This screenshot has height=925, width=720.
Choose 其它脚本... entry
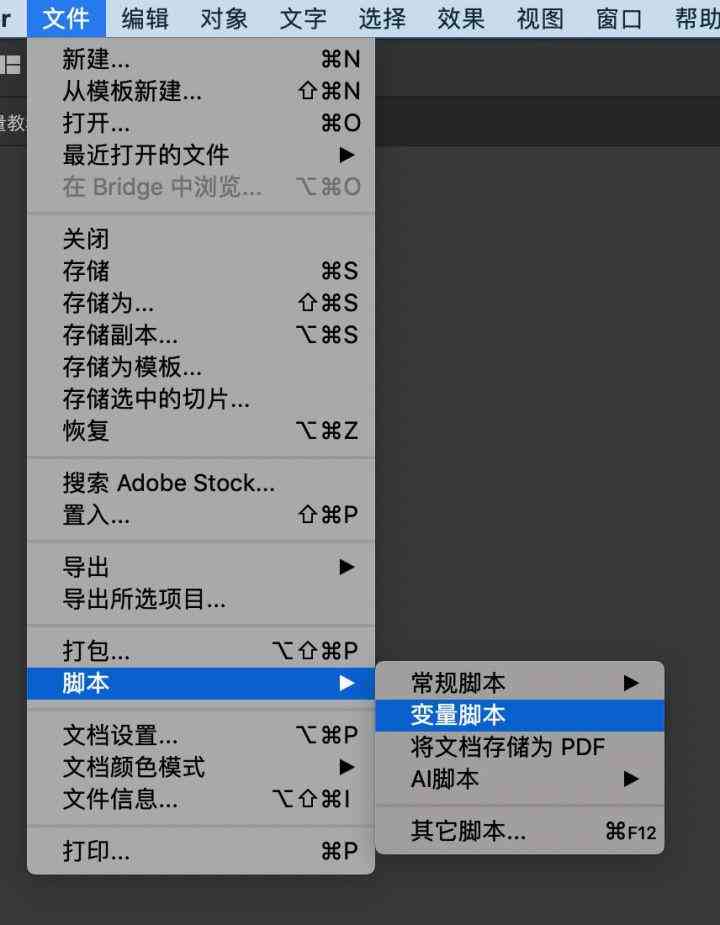tap(519, 831)
